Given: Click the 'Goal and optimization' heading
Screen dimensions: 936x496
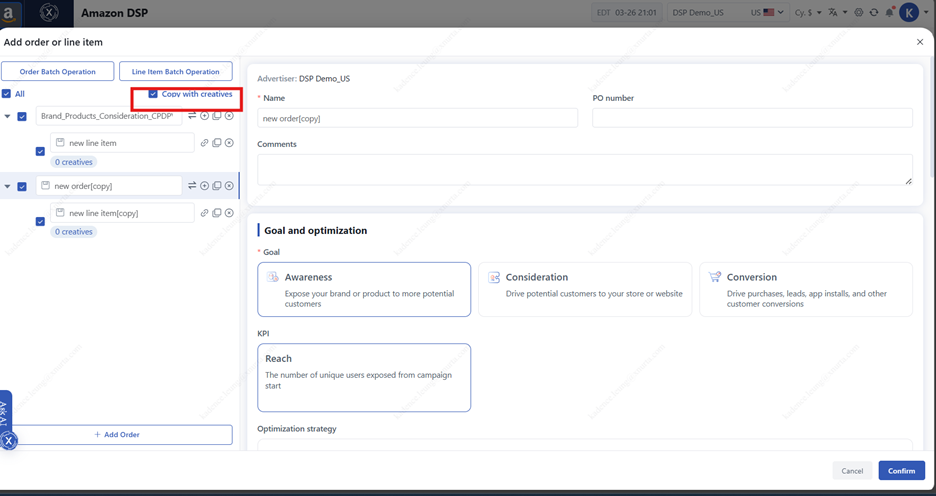Looking at the screenshot, I should coord(316,230).
